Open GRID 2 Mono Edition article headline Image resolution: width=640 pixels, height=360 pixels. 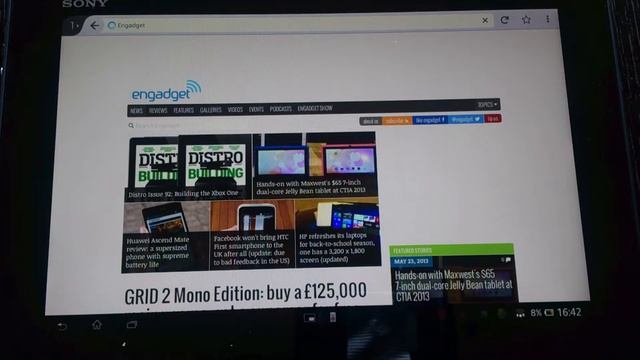pos(245,294)
